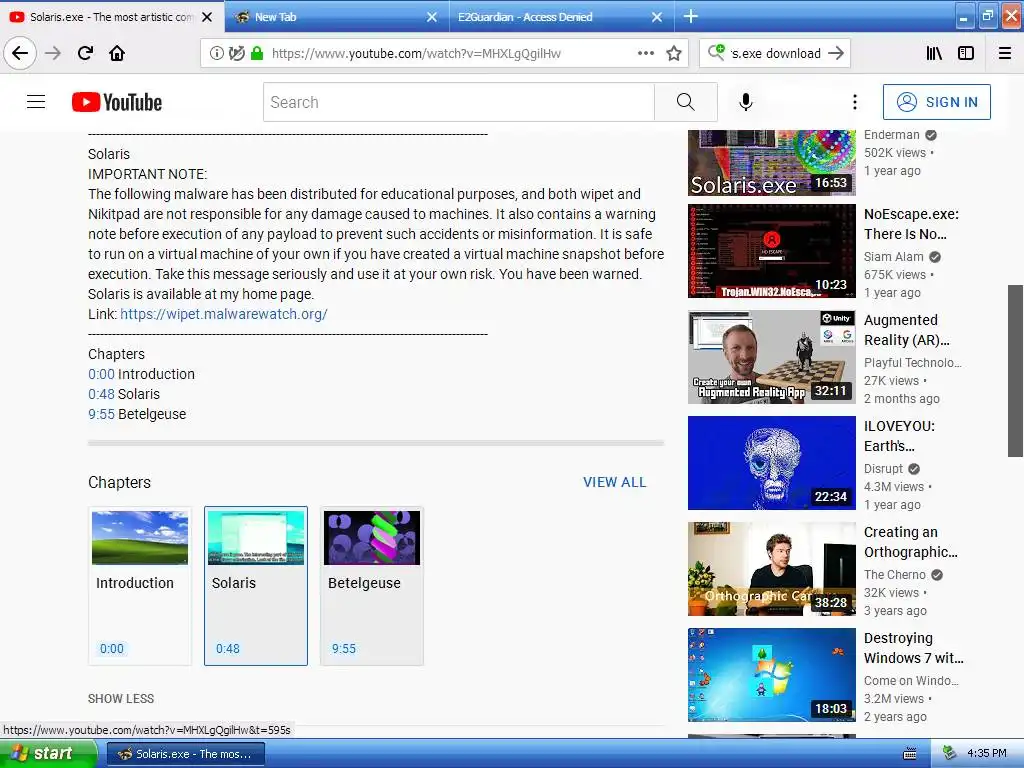Open ILOVEYOU: Earth's... video title

tap(899, 436)
